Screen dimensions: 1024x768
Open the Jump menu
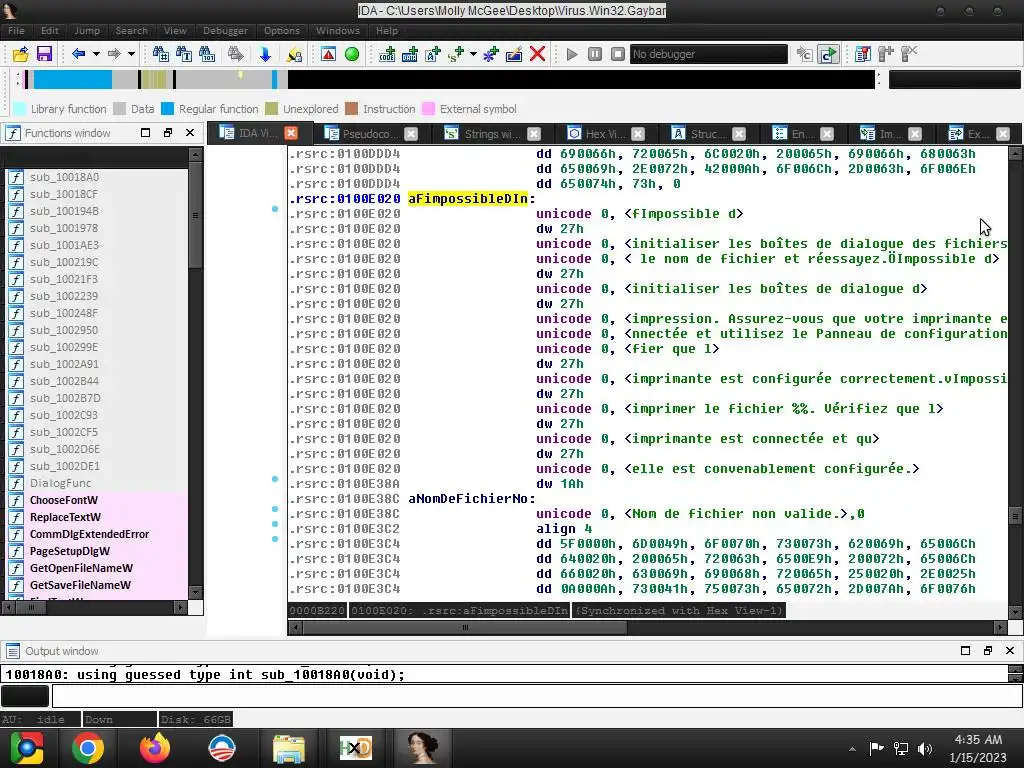[x=87, y=31]
